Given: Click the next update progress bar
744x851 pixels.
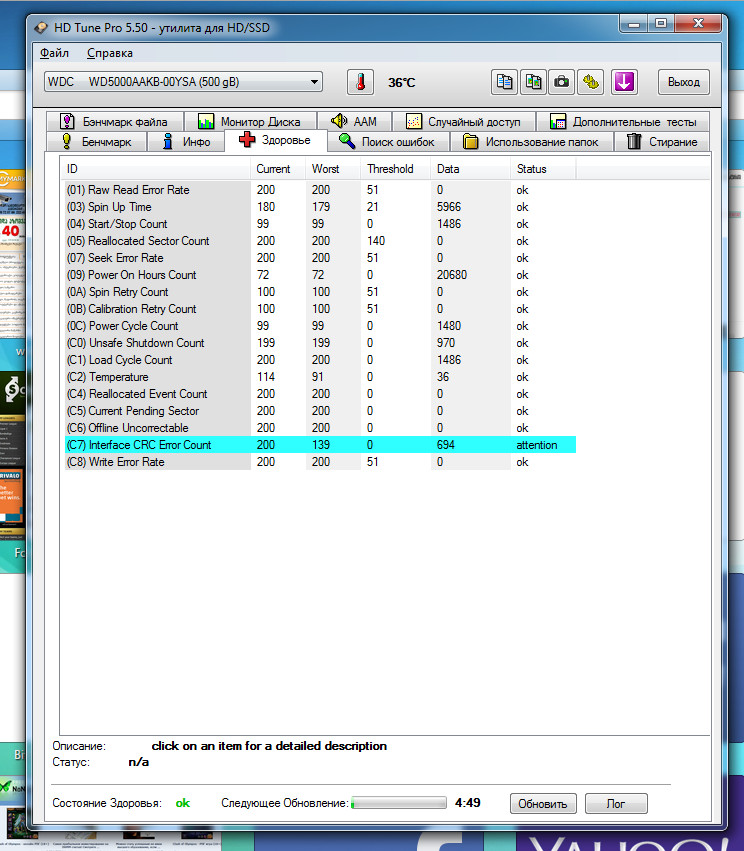Looking at the screenshot, I should [x=399, y=803].
